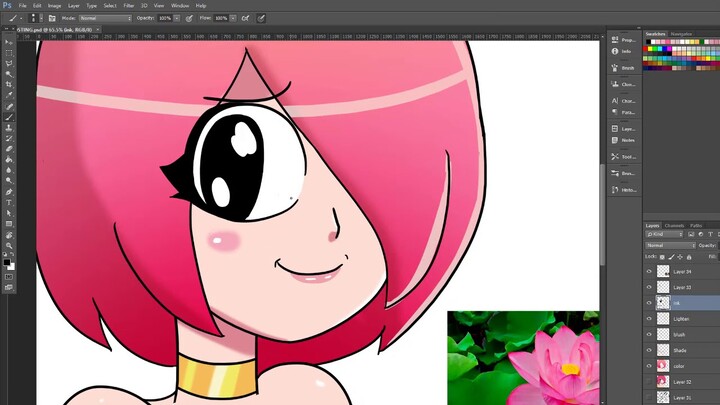Viewport: 720px width, 405px height.
Task: Switch to the Channels tab
Action: [x=674, y=225]
